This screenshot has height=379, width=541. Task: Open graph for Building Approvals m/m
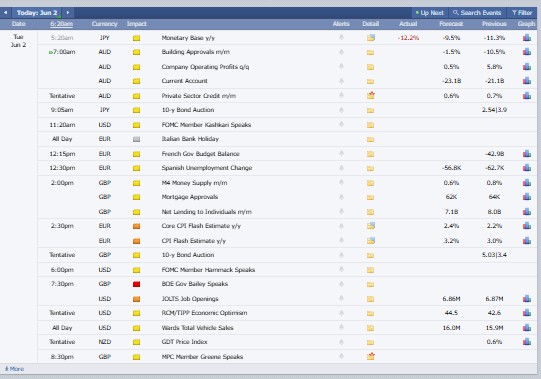coord(527,52)
